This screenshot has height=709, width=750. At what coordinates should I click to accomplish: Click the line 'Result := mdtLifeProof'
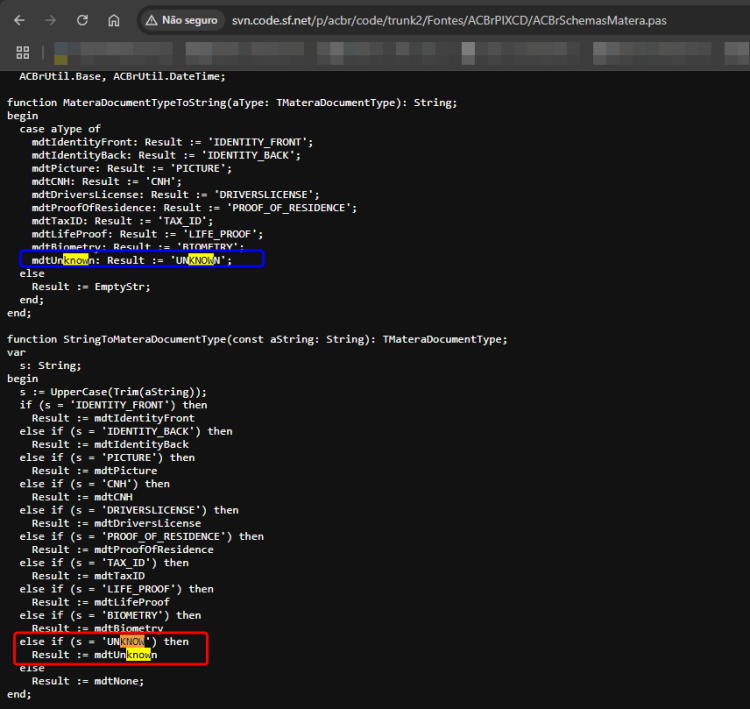[x=100, y=603]
